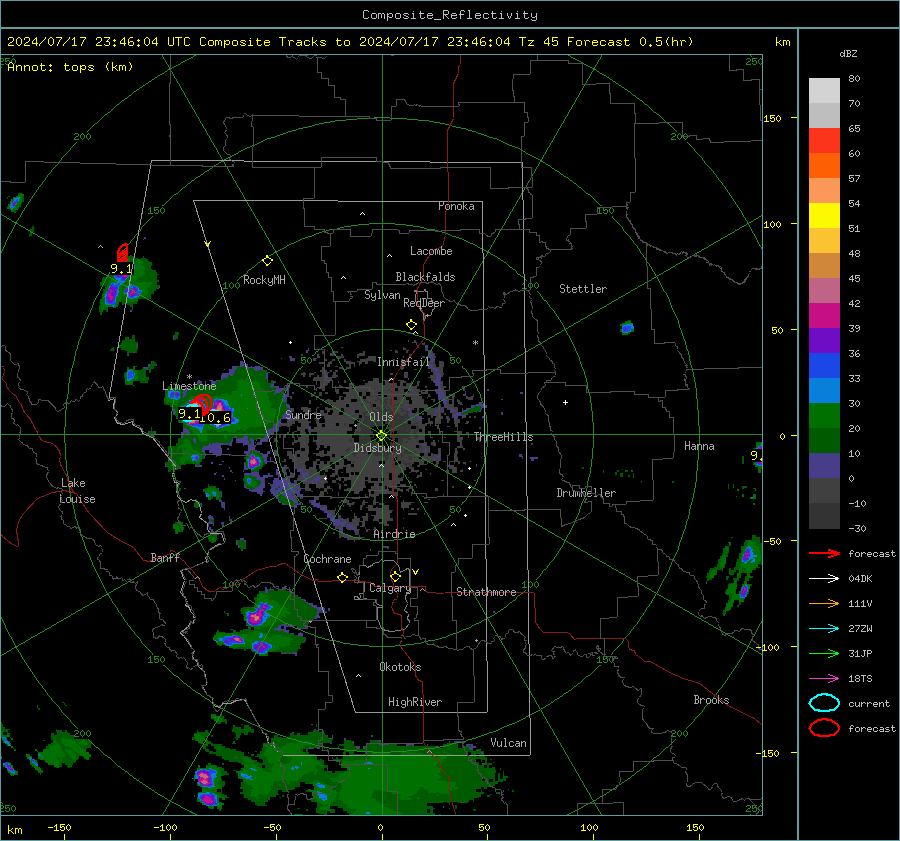
Task: Click the 10.6 storm top label
Action: click(x=215, y=418)
